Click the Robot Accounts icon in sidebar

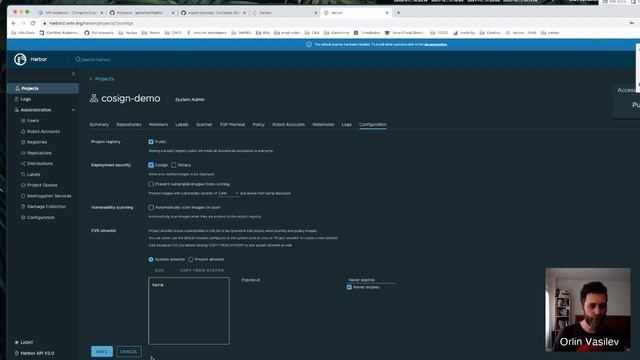point(23,131)
